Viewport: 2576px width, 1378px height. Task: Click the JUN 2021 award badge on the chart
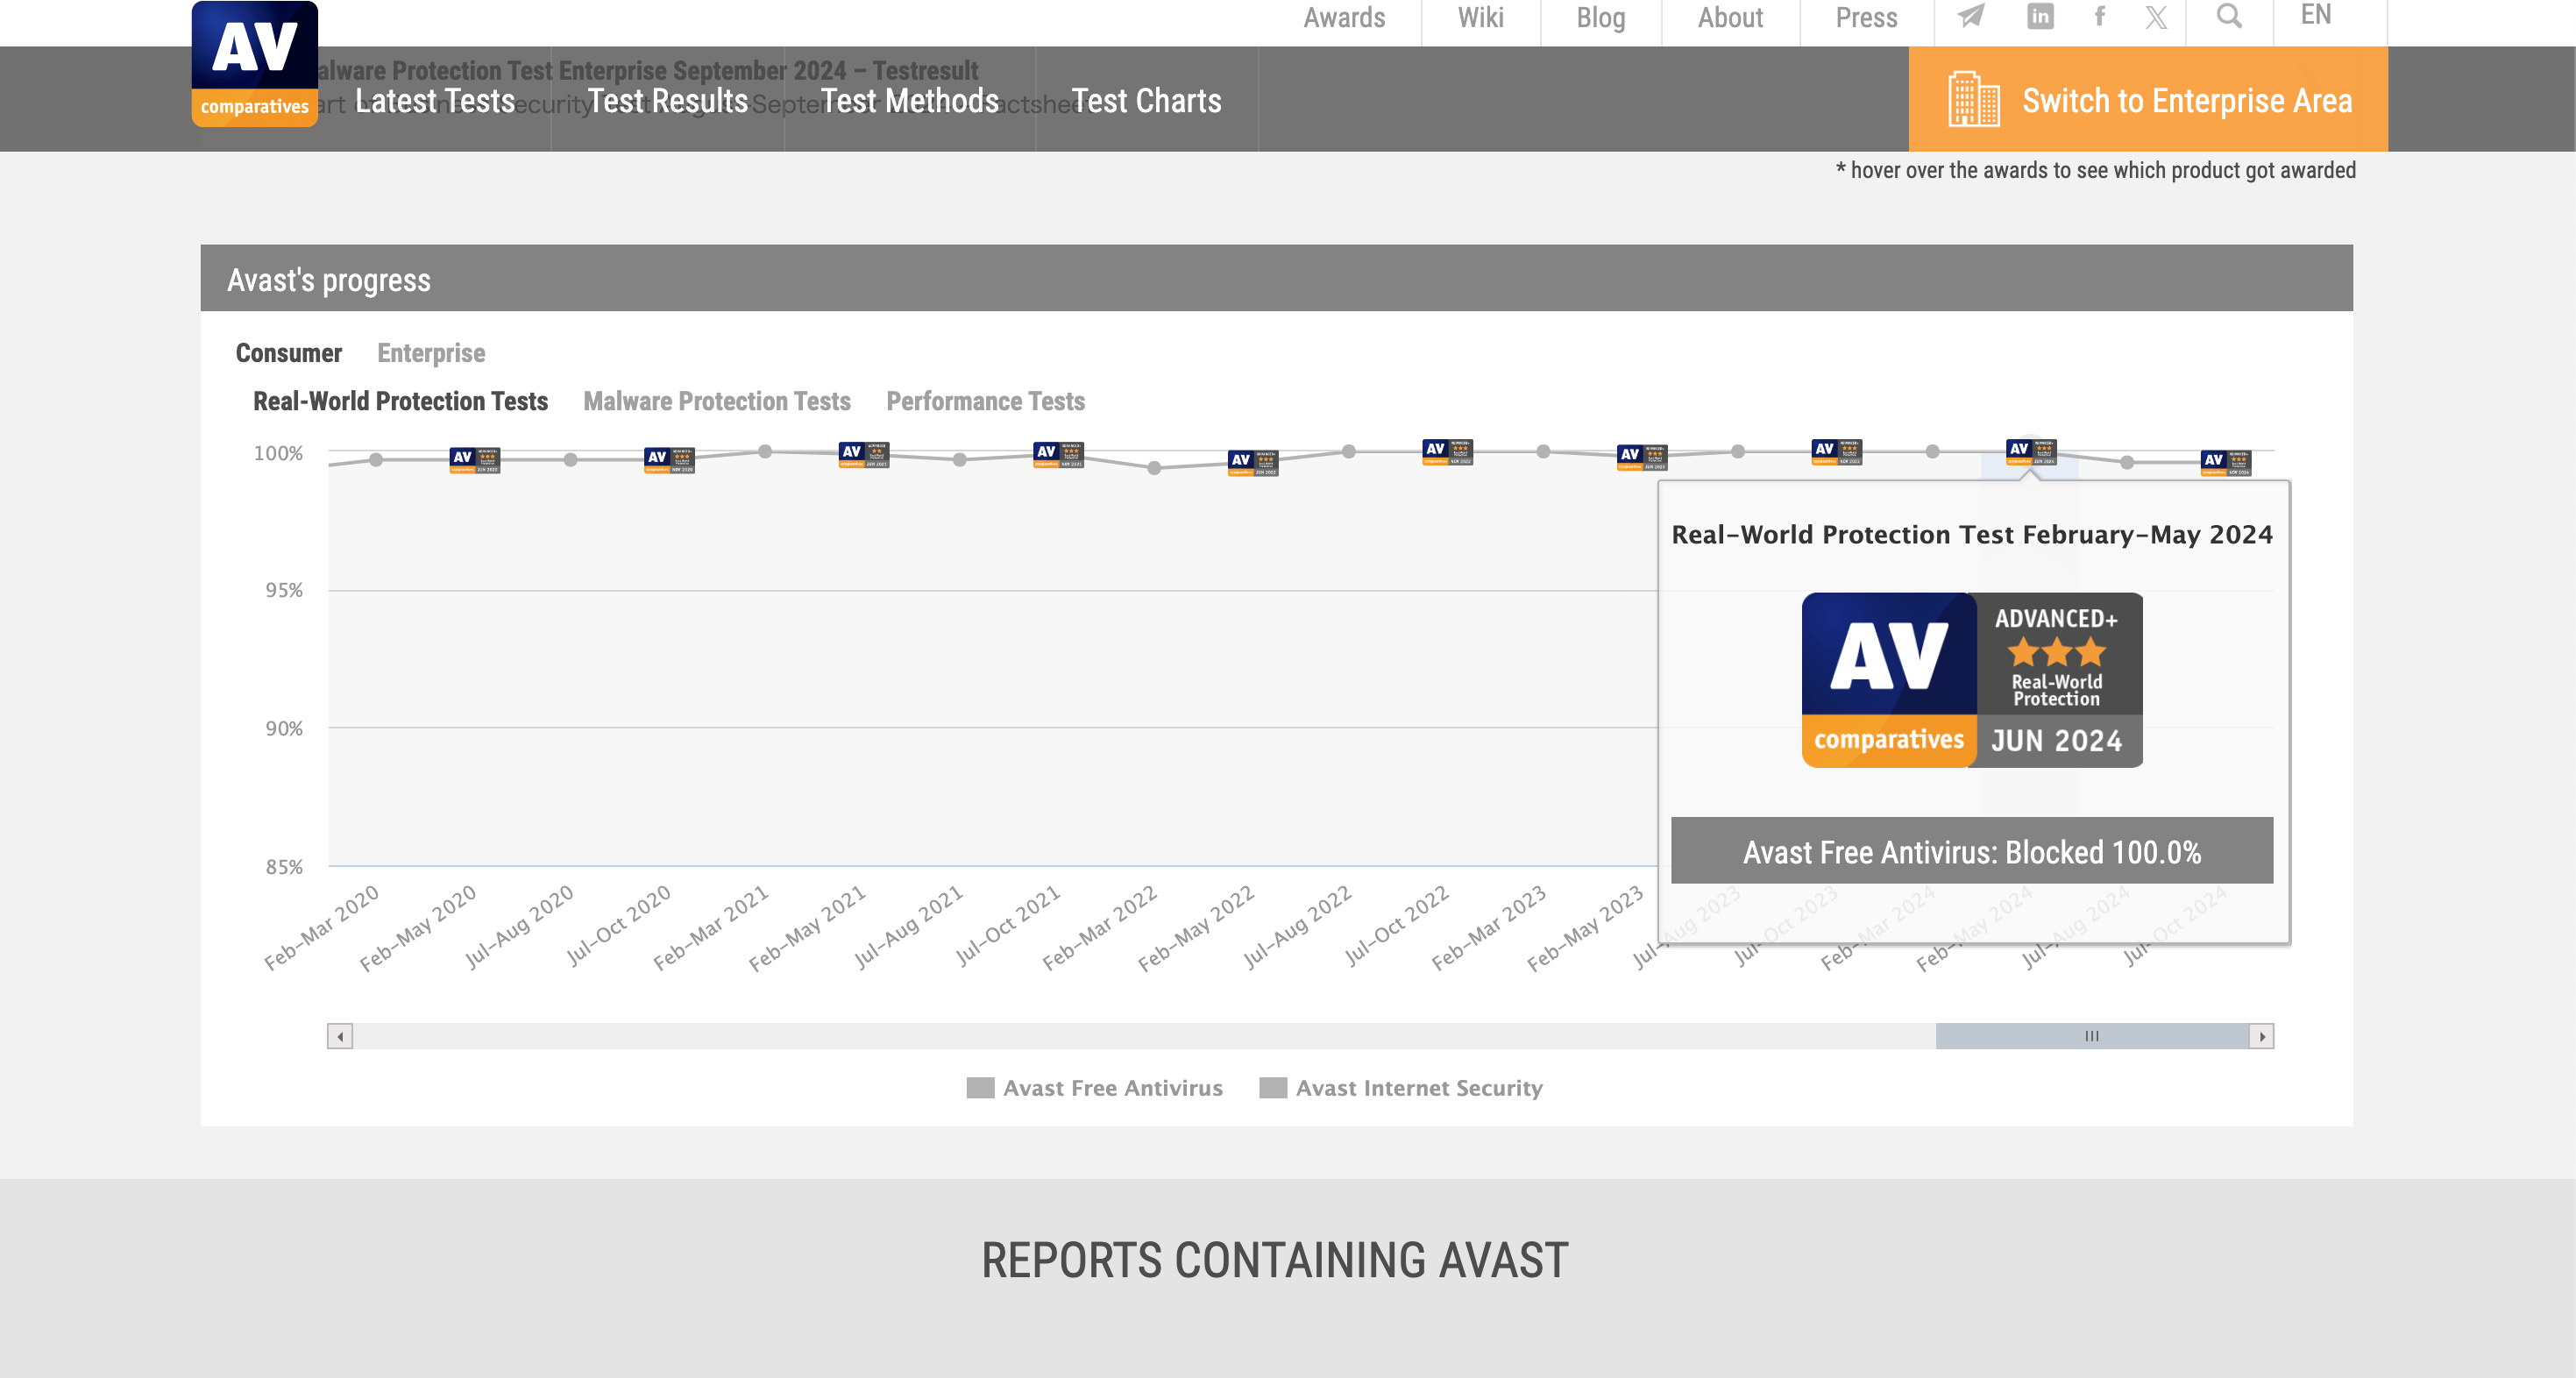(864, 455)
